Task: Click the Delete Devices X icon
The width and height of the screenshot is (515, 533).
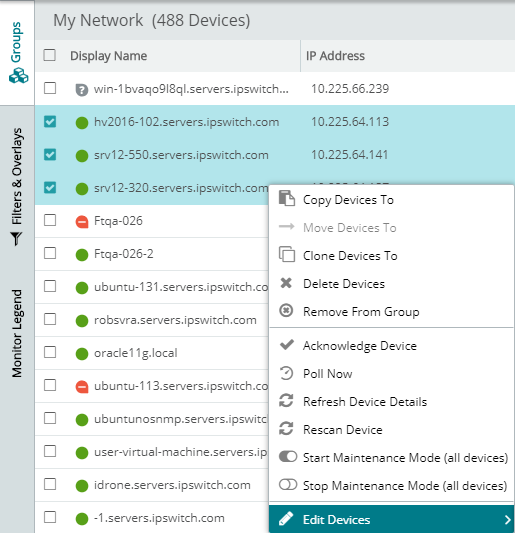Action: click(286, 282)
